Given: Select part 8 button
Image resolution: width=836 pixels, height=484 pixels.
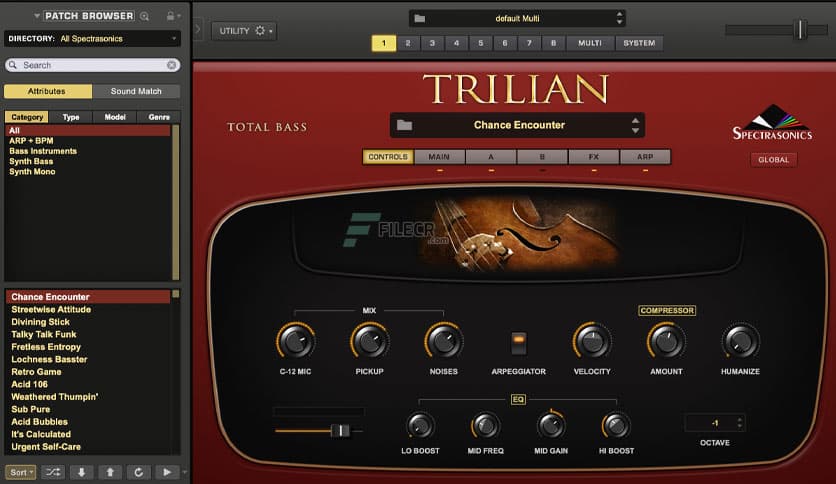Looking at the screenshot, I should tap(553, 43).
